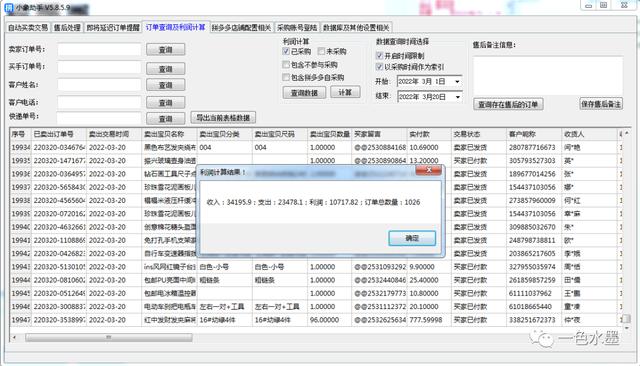Click the 卖出宝贝分类 column header
This screenshot has width=640, height=366.
[x=224, y=134]
